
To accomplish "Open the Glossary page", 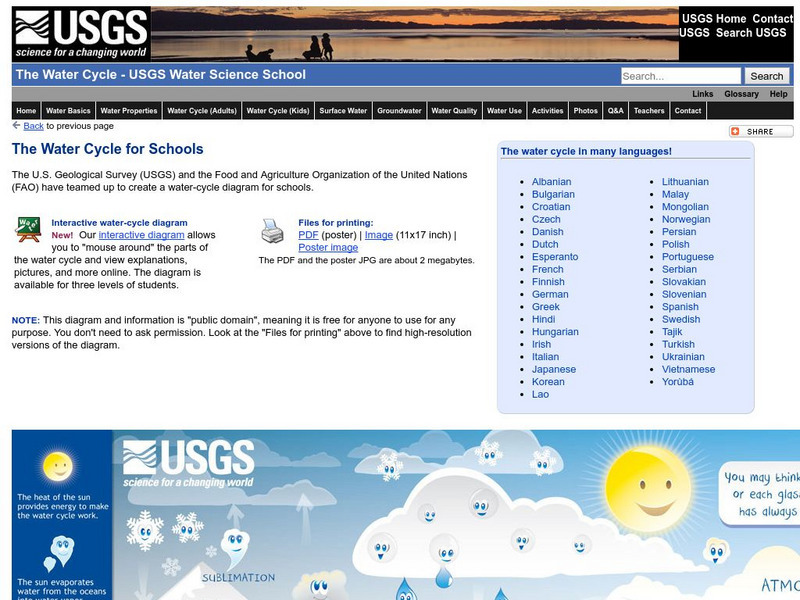I will [741, 94].
